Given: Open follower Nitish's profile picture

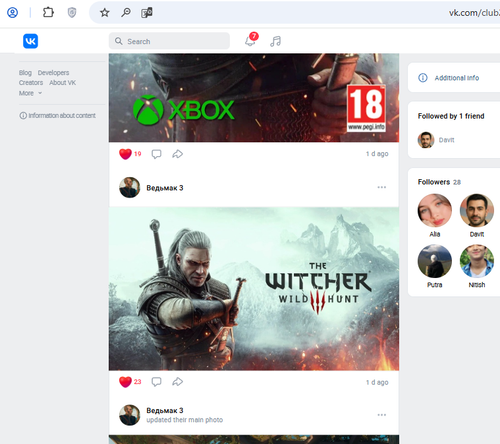Looking at the screenshot, I should (477, 261).
